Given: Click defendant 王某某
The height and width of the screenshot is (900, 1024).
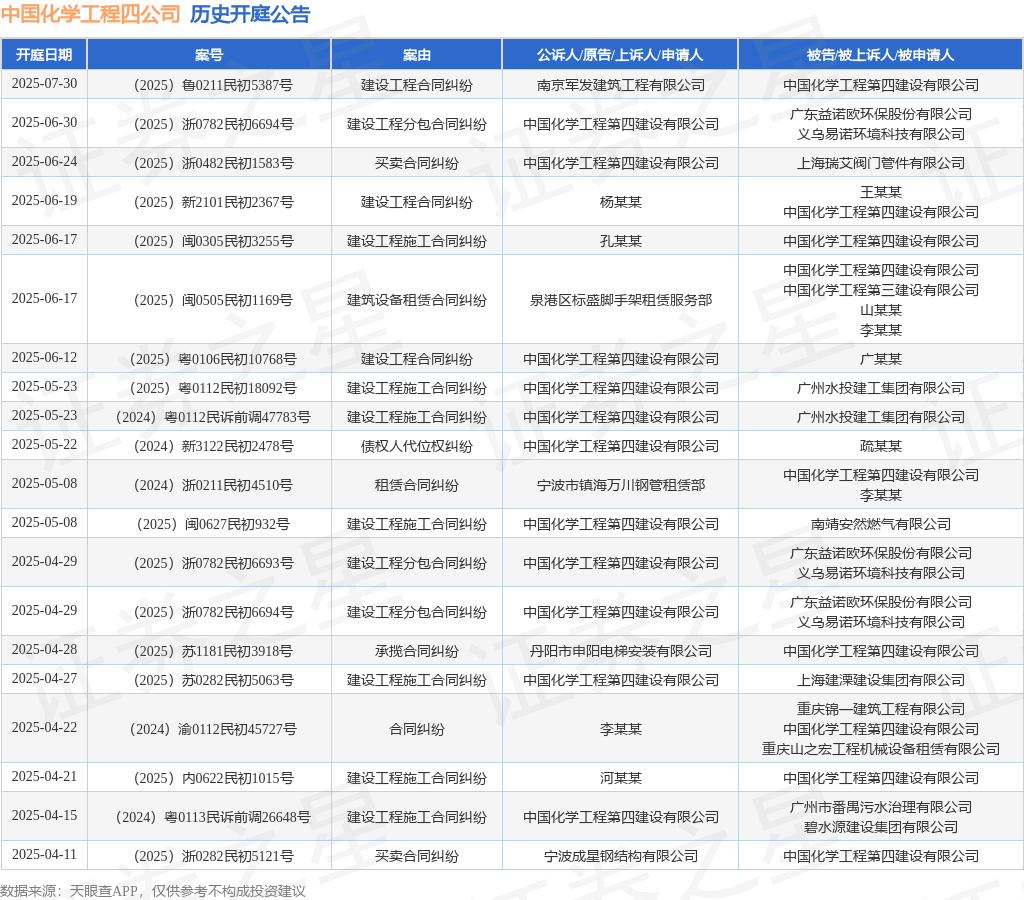Looking at the screenshot, I should pyautogui.click(x=881, y=192).
